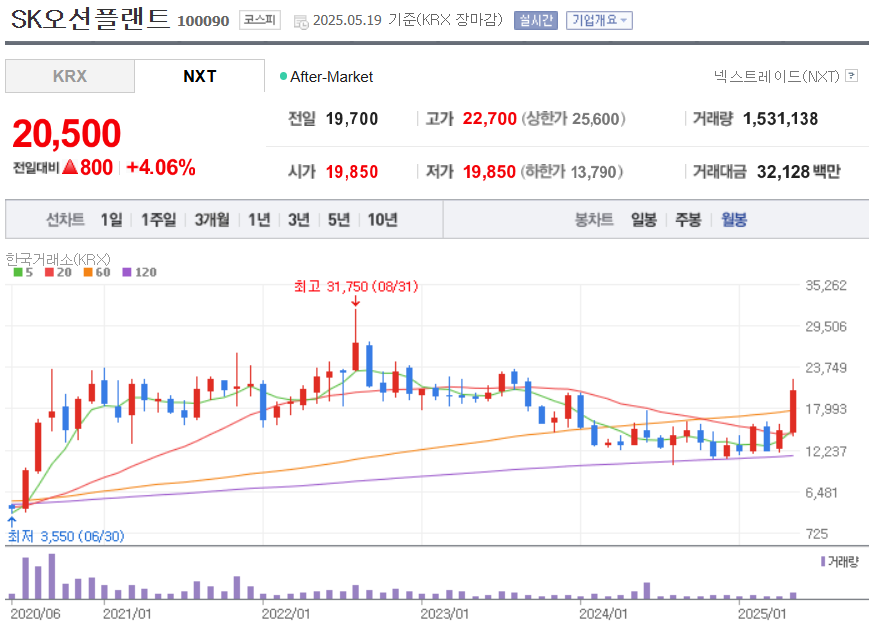Screen dimensions: 869x640
Task: Click the trading volume 1,531,138
Action: (x=780, y=119)
